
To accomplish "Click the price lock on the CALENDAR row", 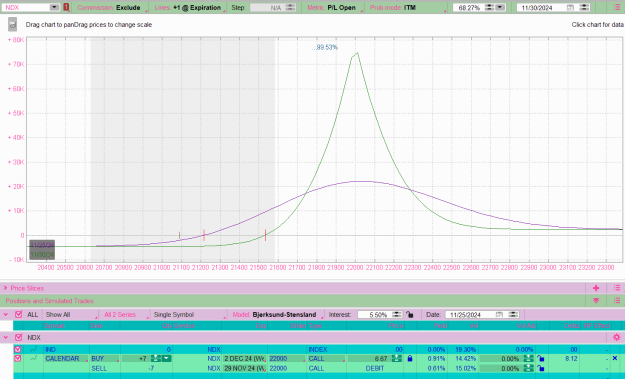I will [x=410, y=359].
